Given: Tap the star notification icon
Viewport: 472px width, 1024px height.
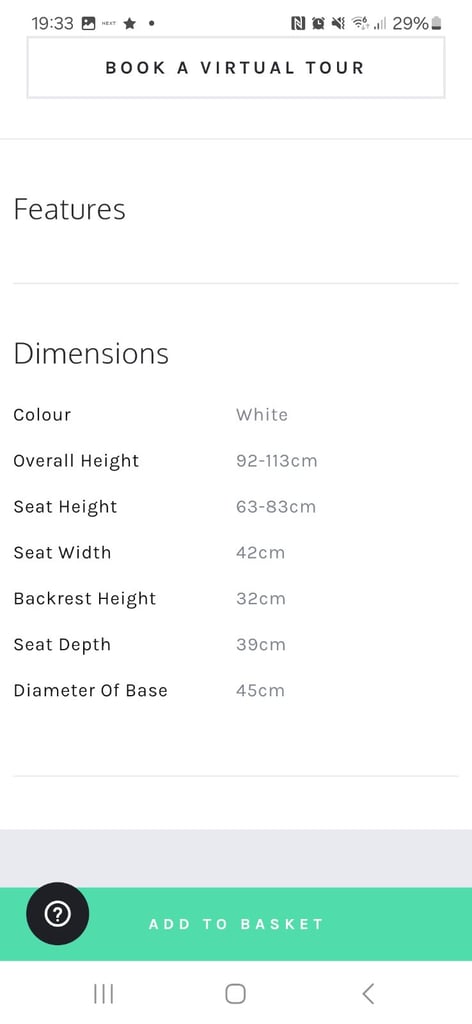Looking at the screenshot, I should point(130,24).
